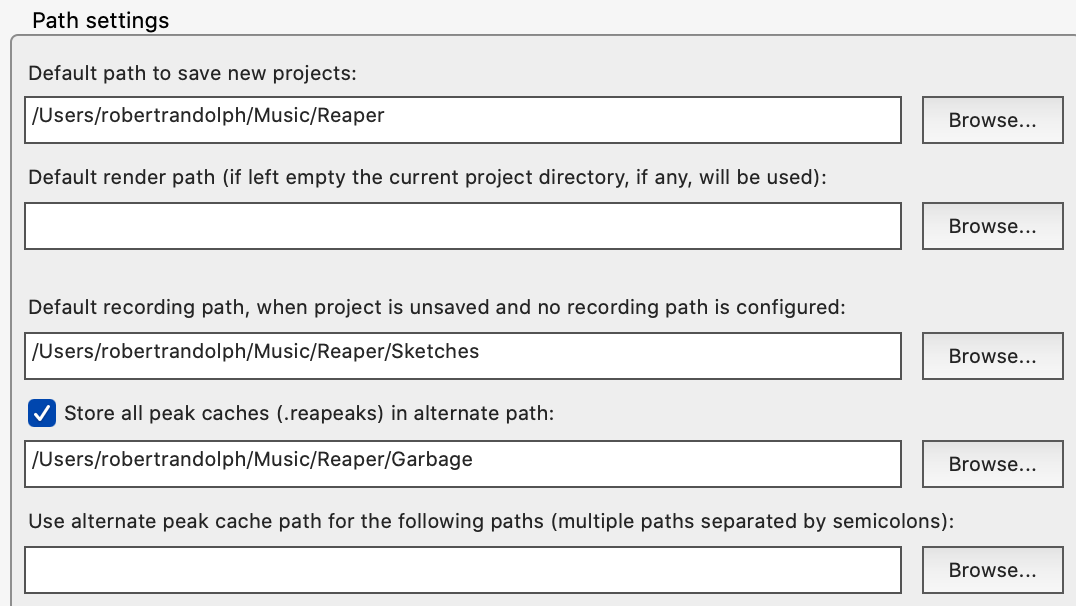The height and width of the screenshot is (606, 1076).
Task: Focus the empty default render path field
Action: click(462, 226)
